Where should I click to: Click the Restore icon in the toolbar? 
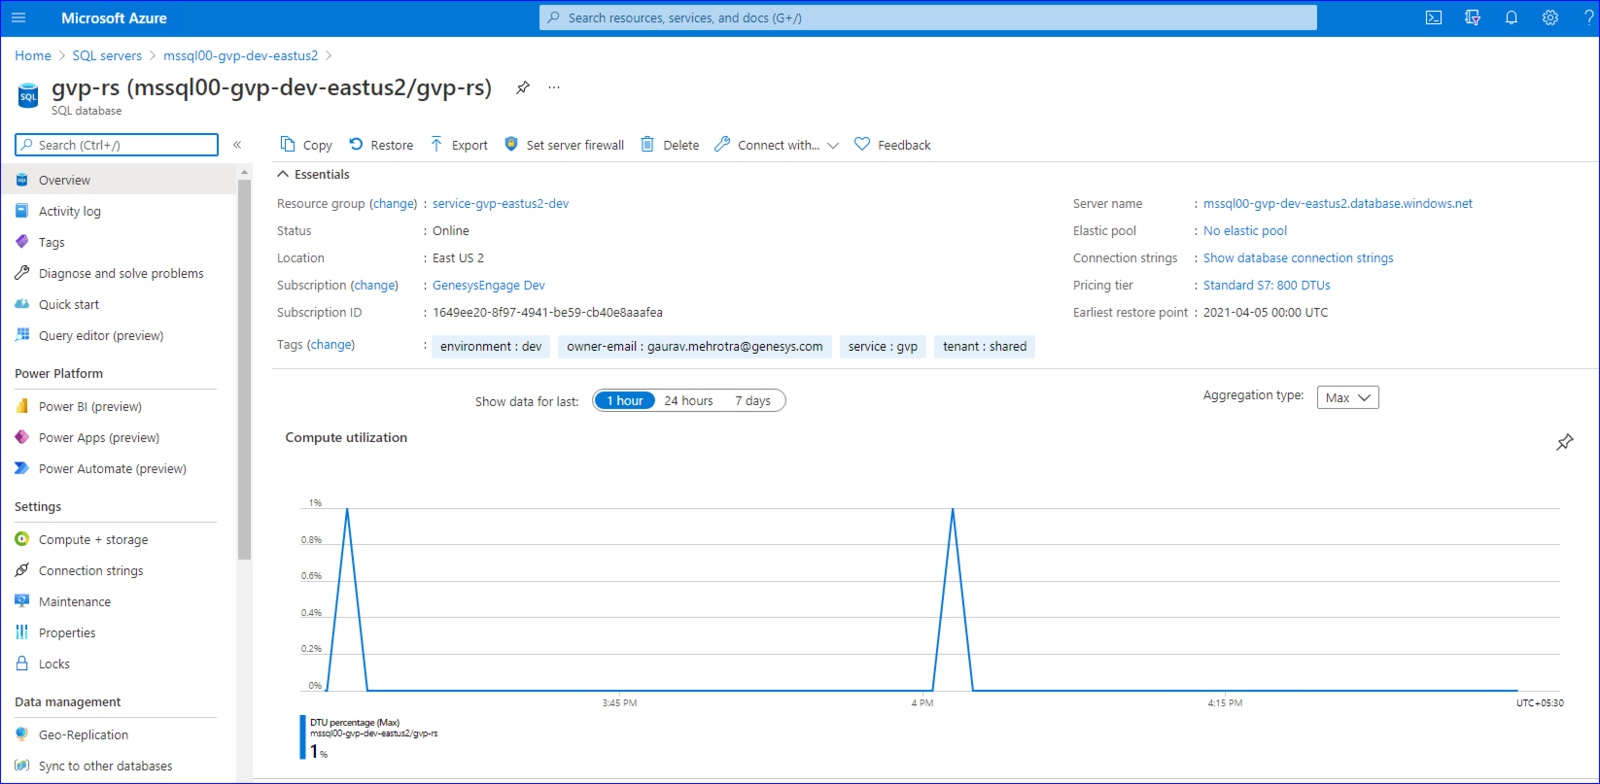coord(356,144)
